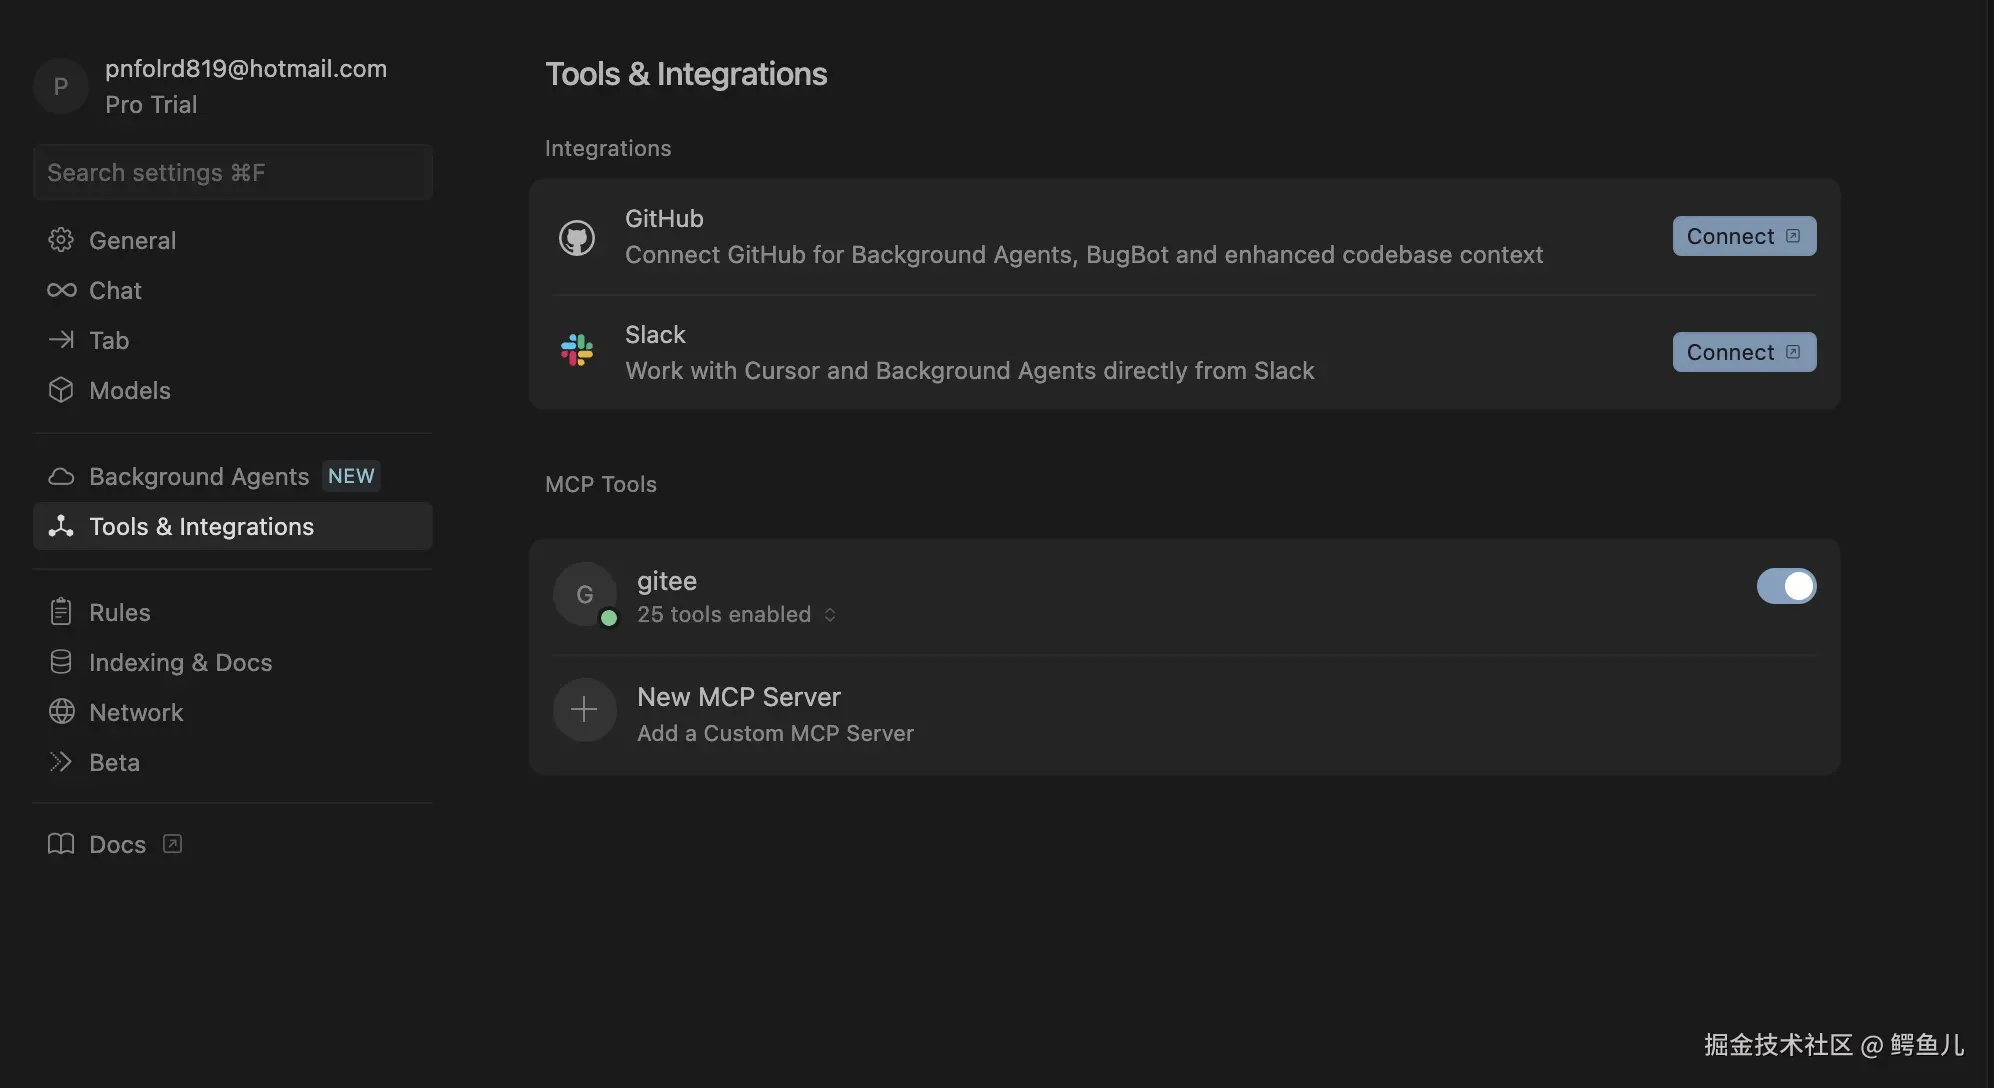Click the Chat infinity icon
1994x1088 pixels.
tap(61, 290)
